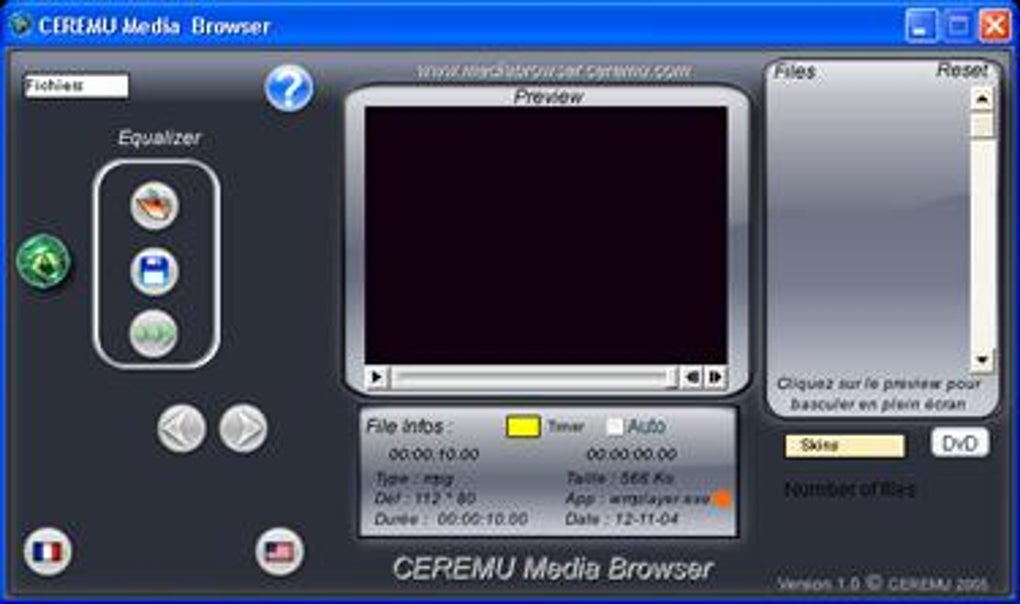Click the 00:00:00.00 auto time value

coord(632,454)
